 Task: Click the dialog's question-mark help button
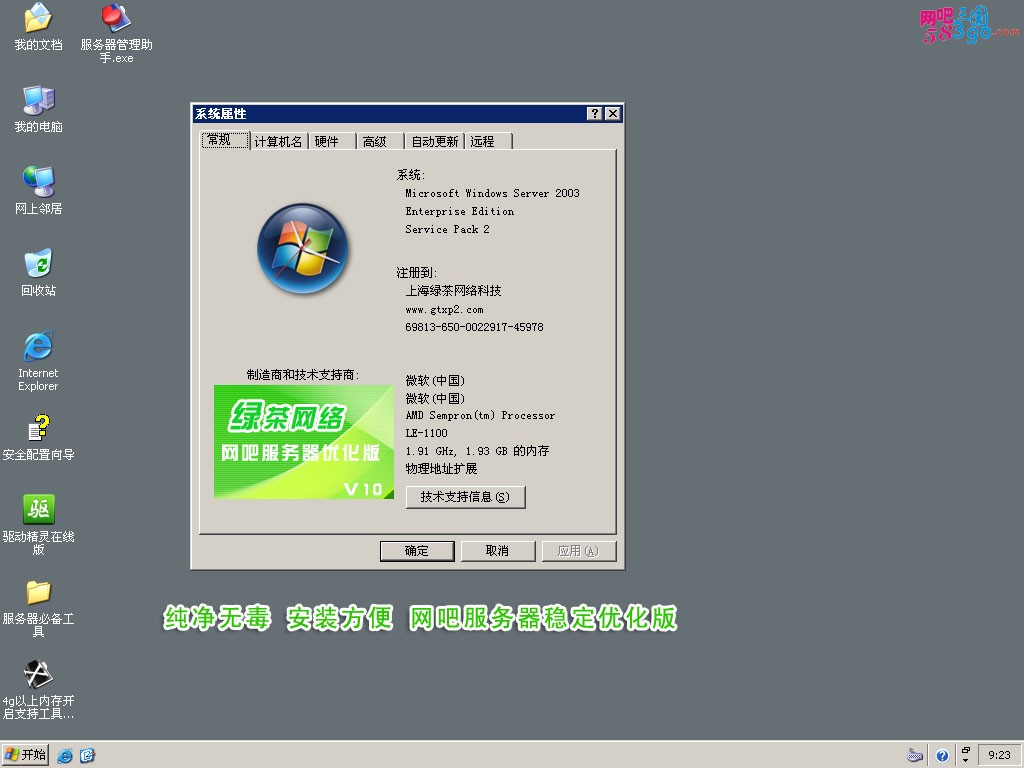point(594,114)
